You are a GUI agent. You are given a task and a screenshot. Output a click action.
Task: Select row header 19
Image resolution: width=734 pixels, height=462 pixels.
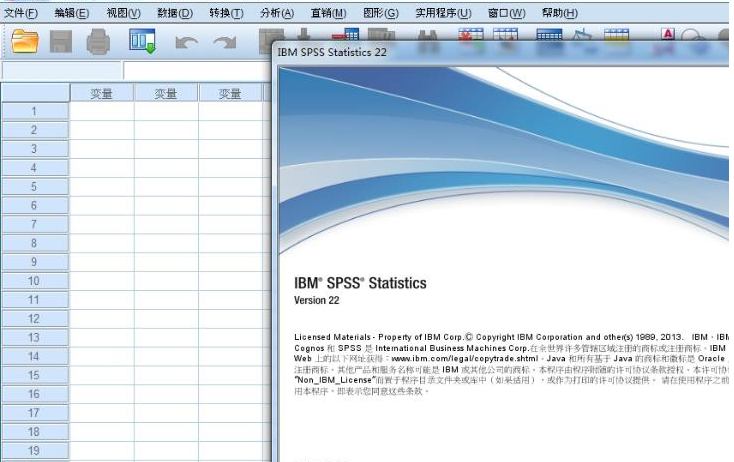tap(35, 451)
